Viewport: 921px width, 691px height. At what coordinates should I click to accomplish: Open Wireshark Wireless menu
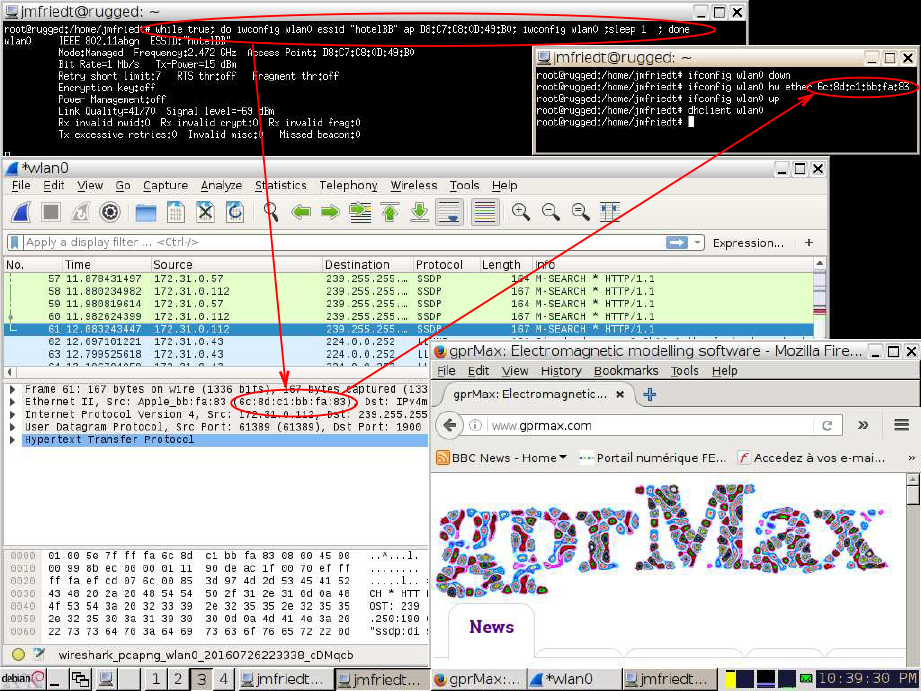point(414,186)
